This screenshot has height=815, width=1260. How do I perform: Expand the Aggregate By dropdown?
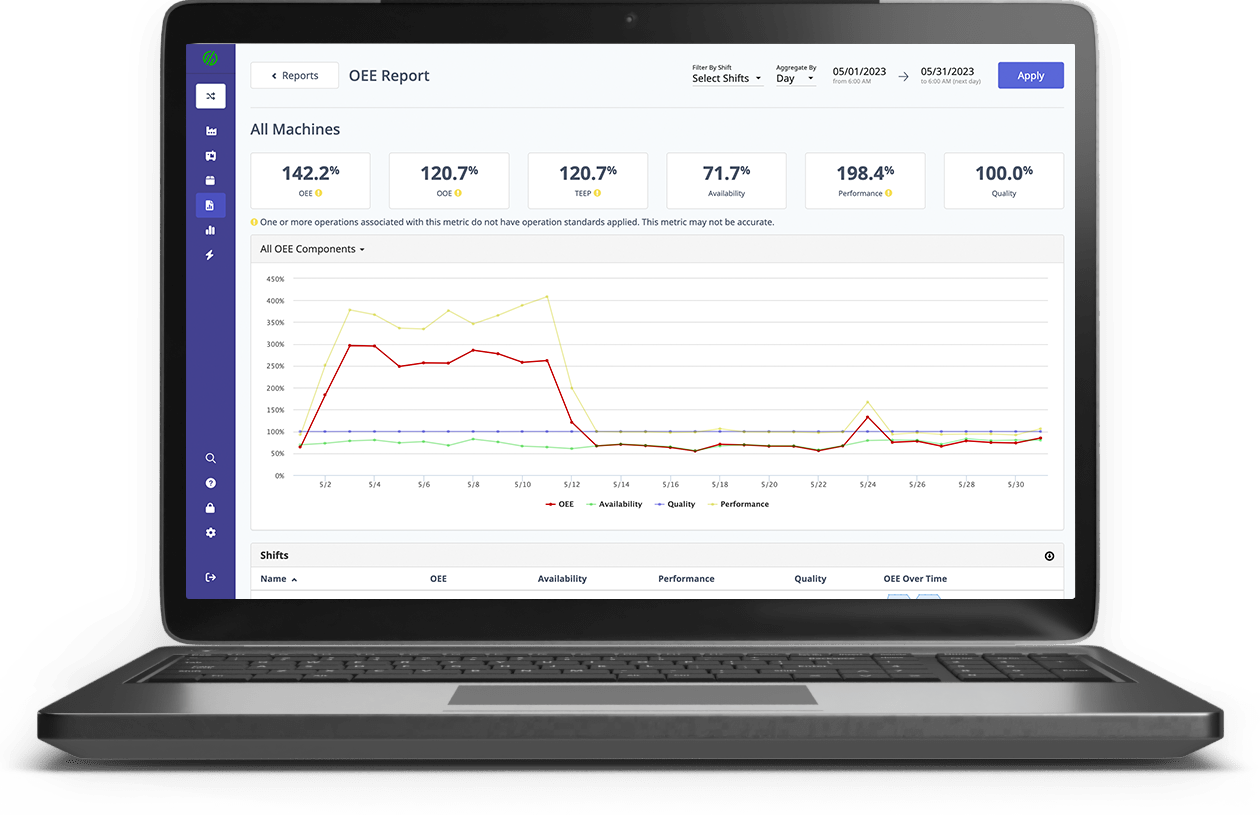[795, 77]
